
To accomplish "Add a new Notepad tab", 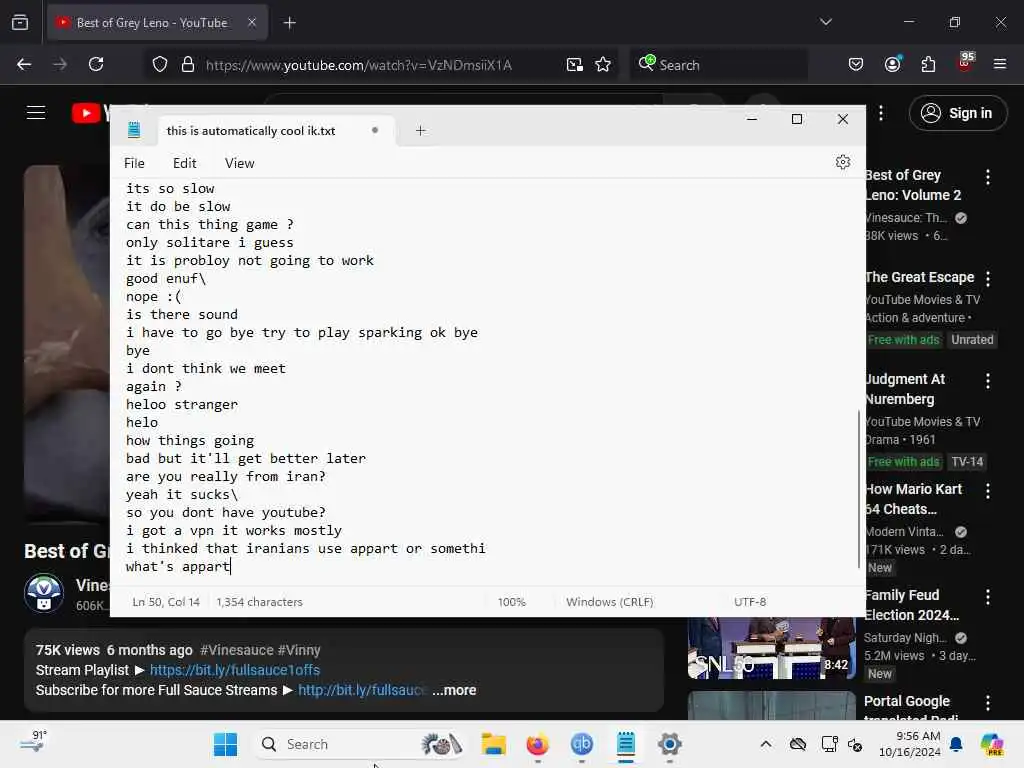I will click(x=421, y=131).
